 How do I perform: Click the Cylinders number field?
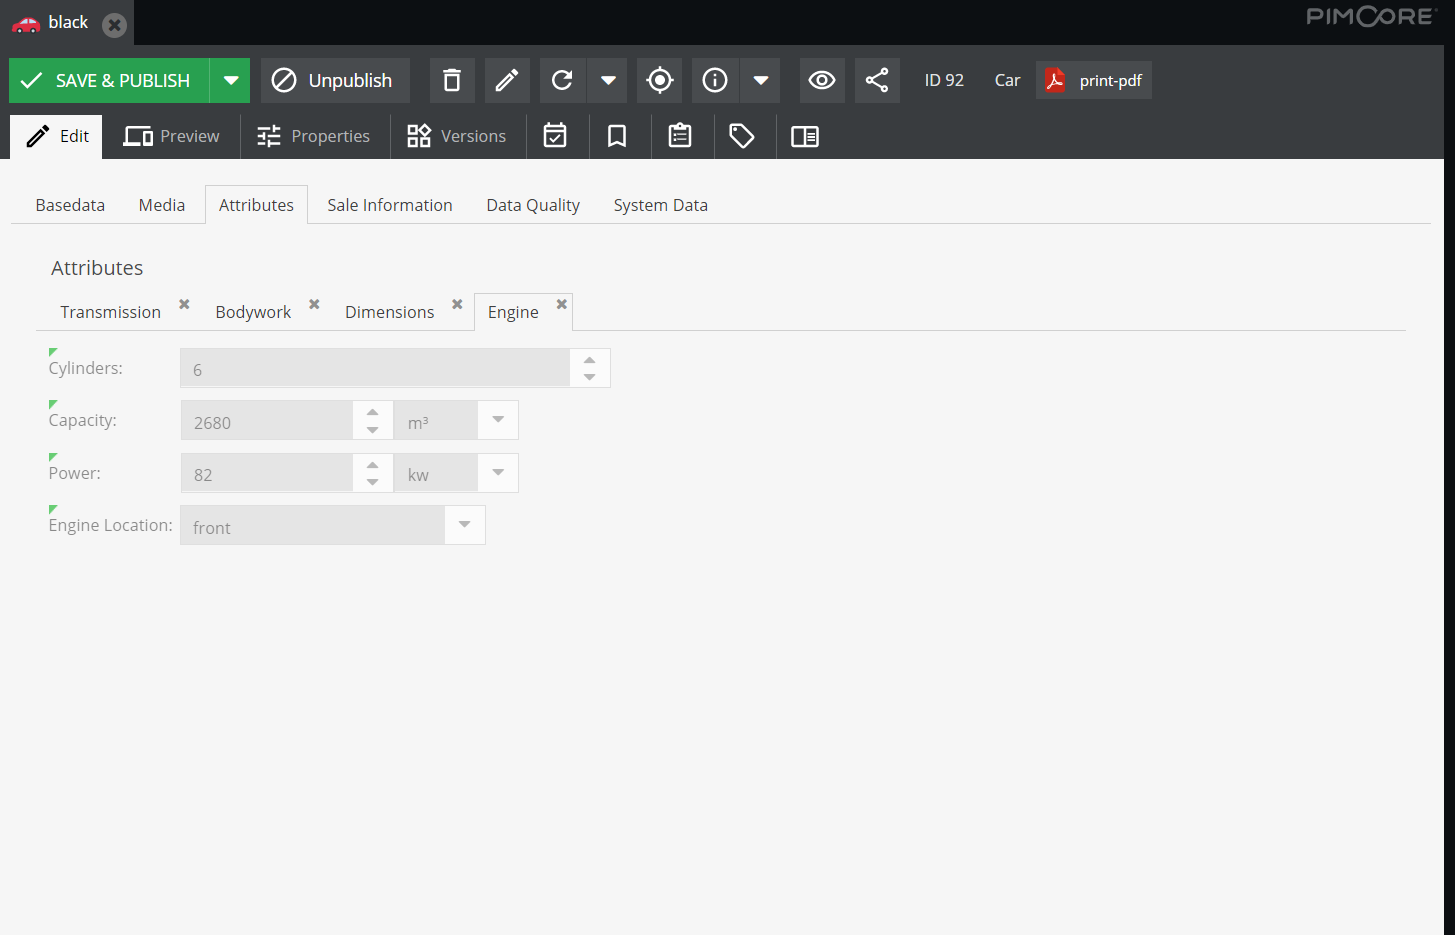coord(375,368)
